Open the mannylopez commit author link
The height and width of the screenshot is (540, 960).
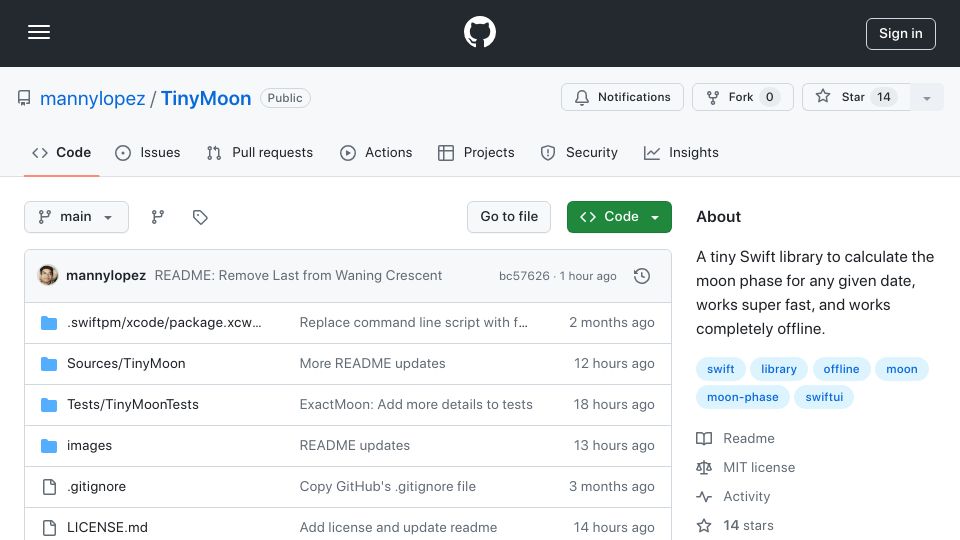(x=106, y=276)
